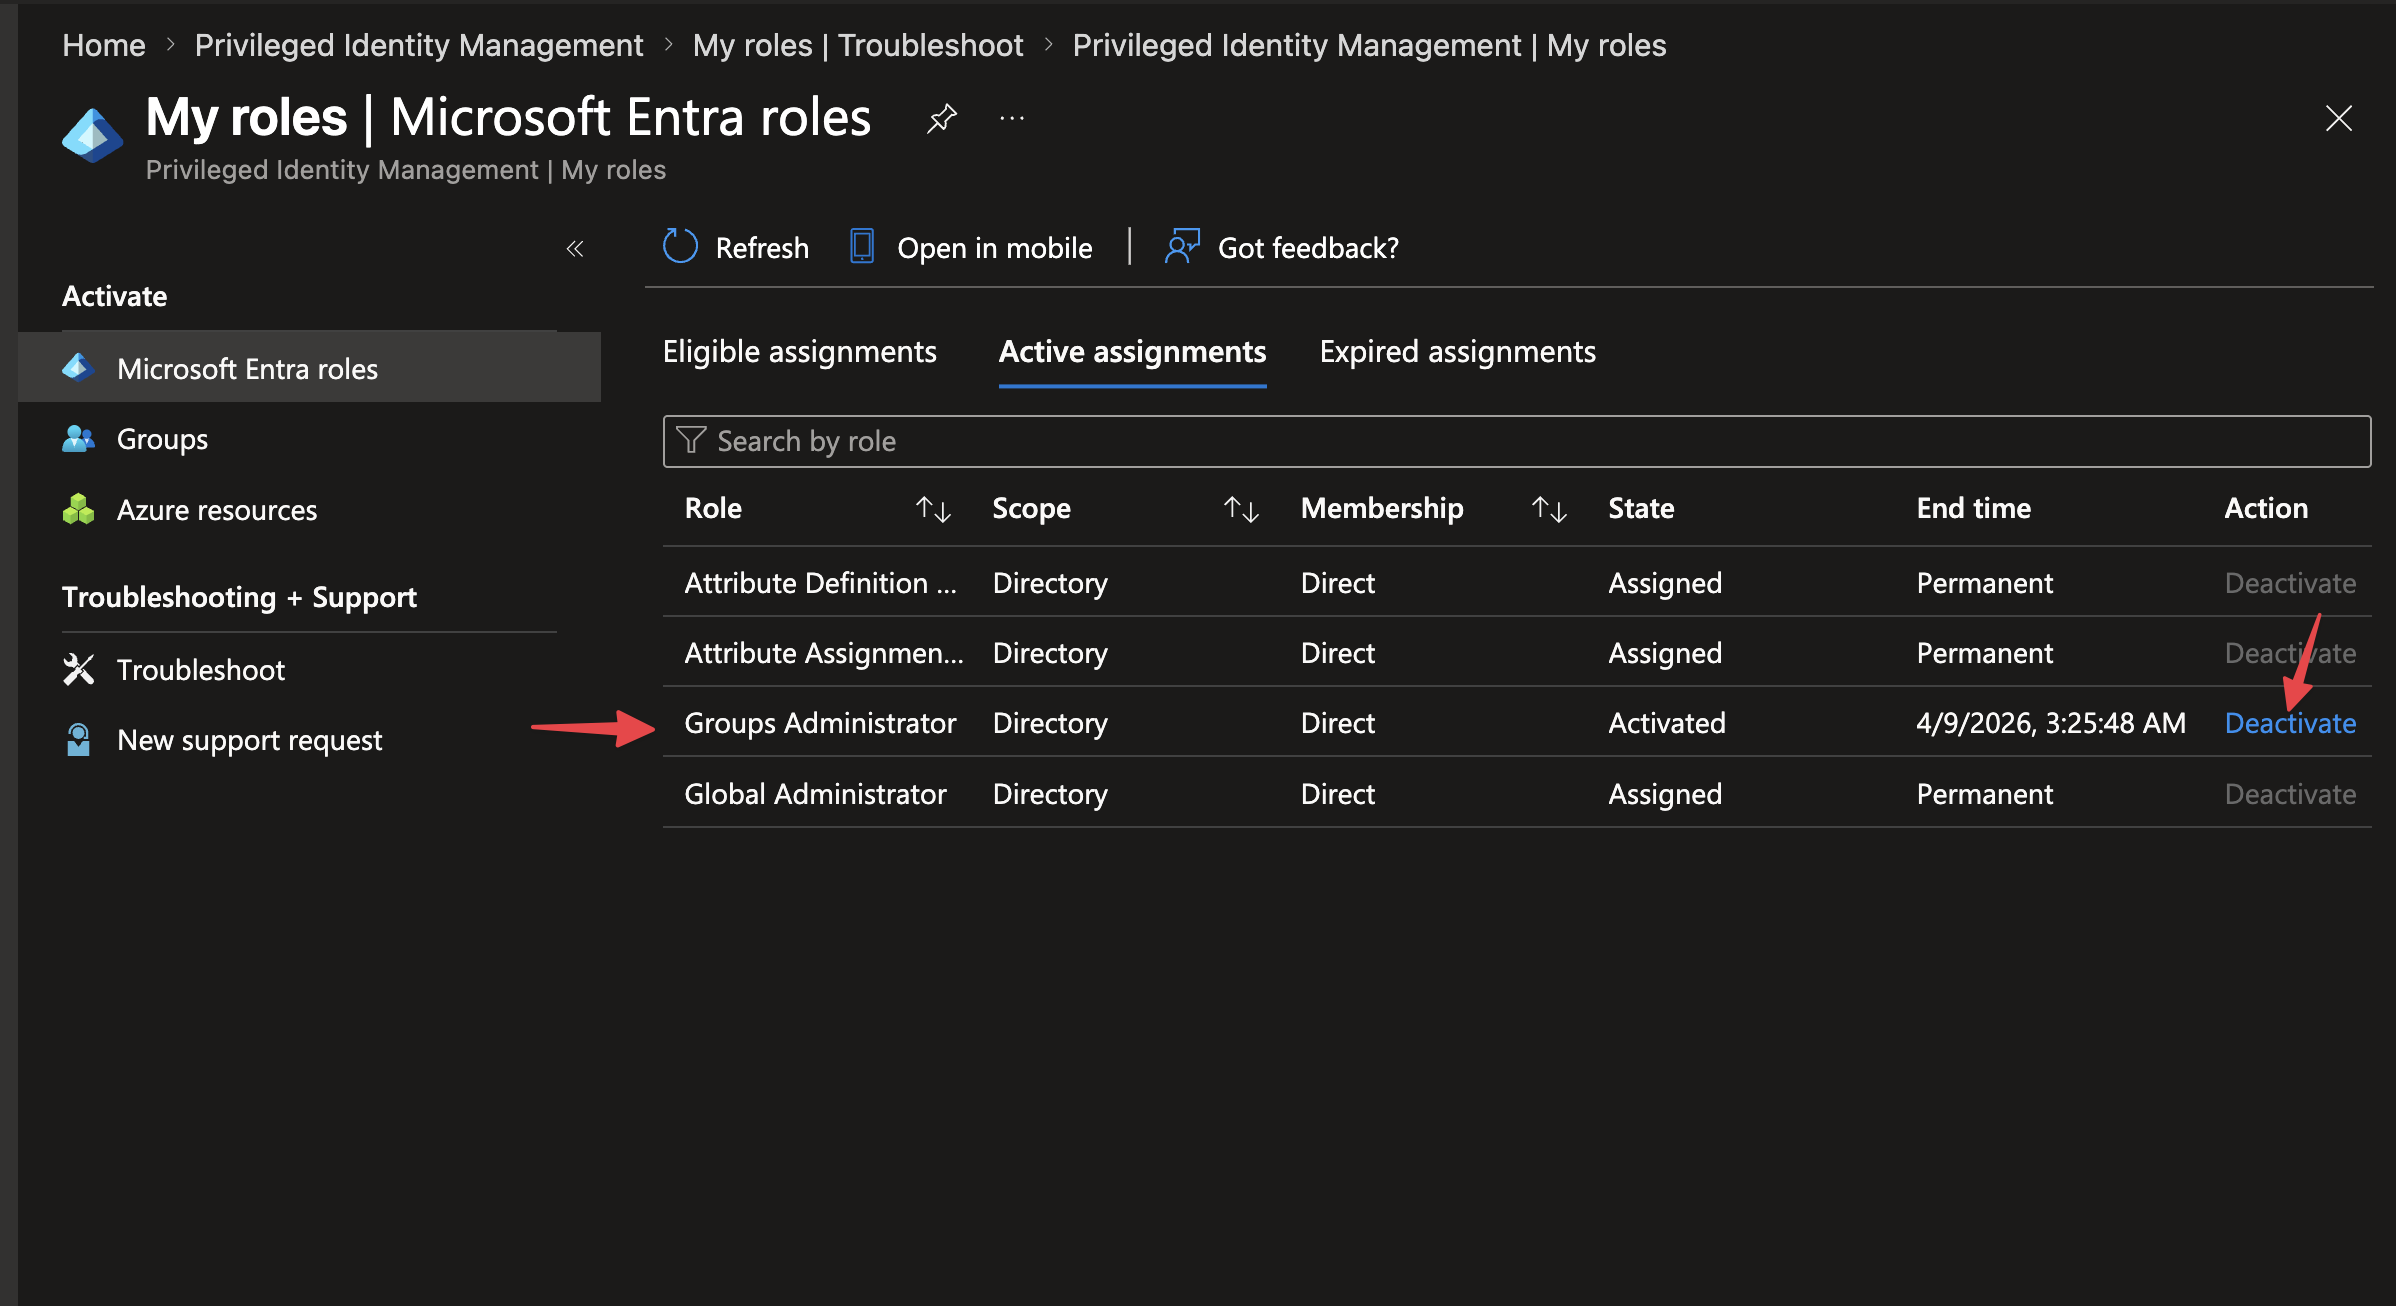Click the 4/9/2026, 3:25:48 AM end time
Image resolution: width=2396 pixels, height=1306 pixels.
2051,723
